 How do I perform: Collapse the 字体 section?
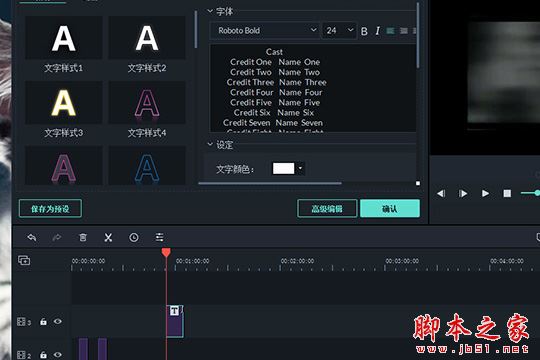click(x=210, y=11)
